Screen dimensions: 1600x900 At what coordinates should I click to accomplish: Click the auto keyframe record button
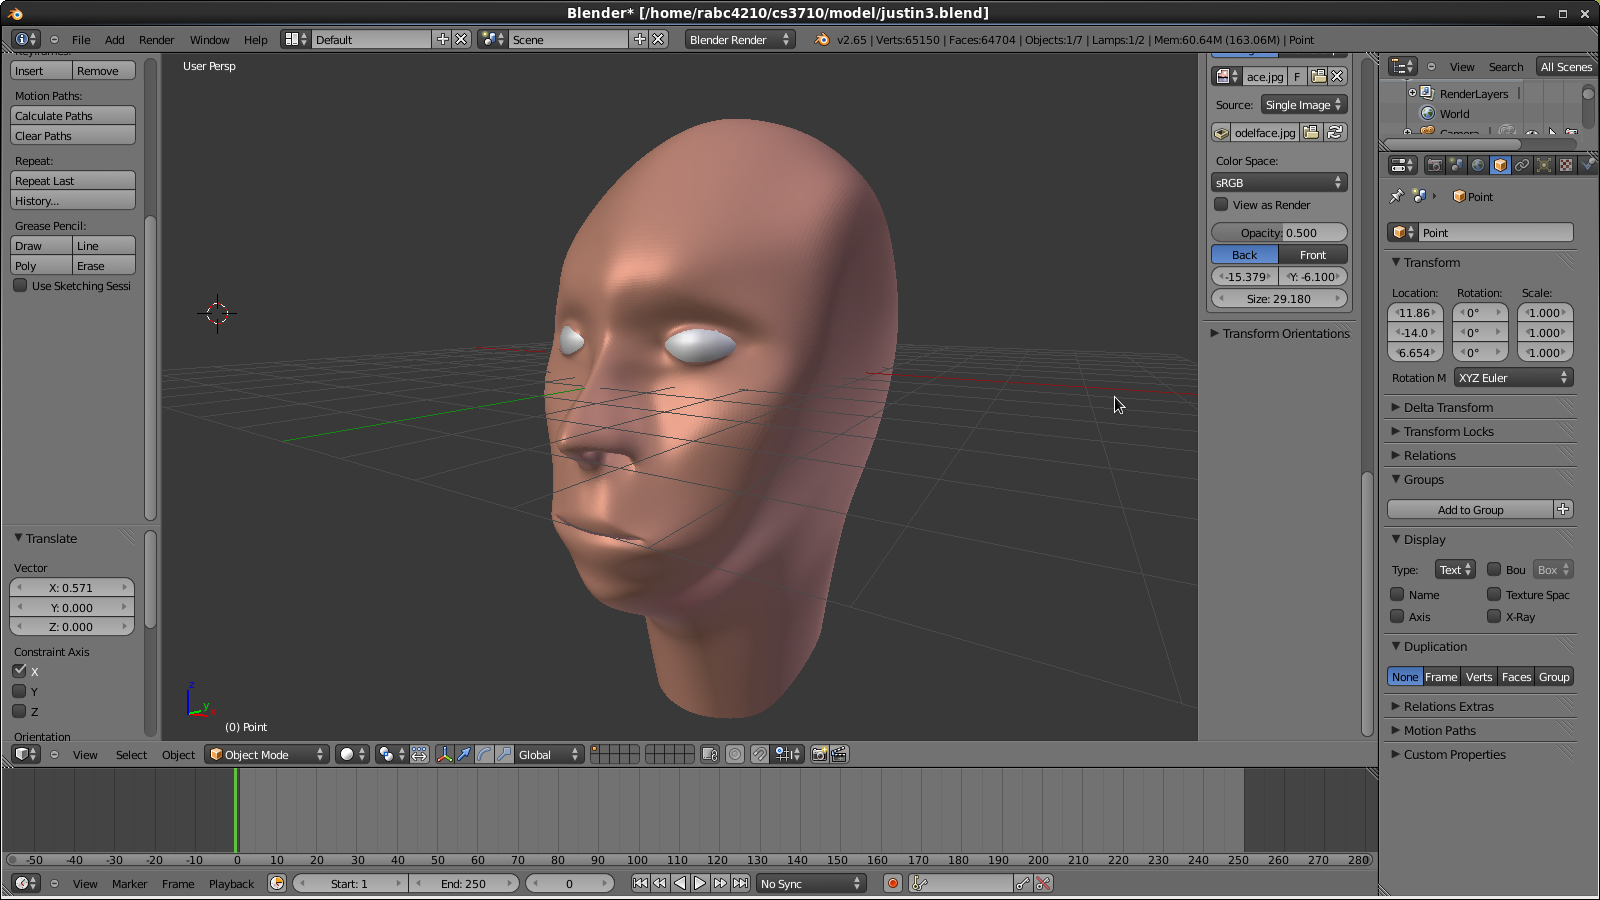[x=893, y=884]
